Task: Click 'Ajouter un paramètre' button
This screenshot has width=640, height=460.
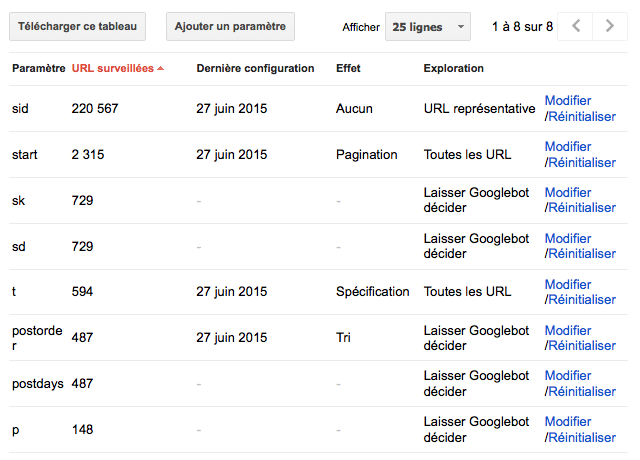Action: point(230,27)
